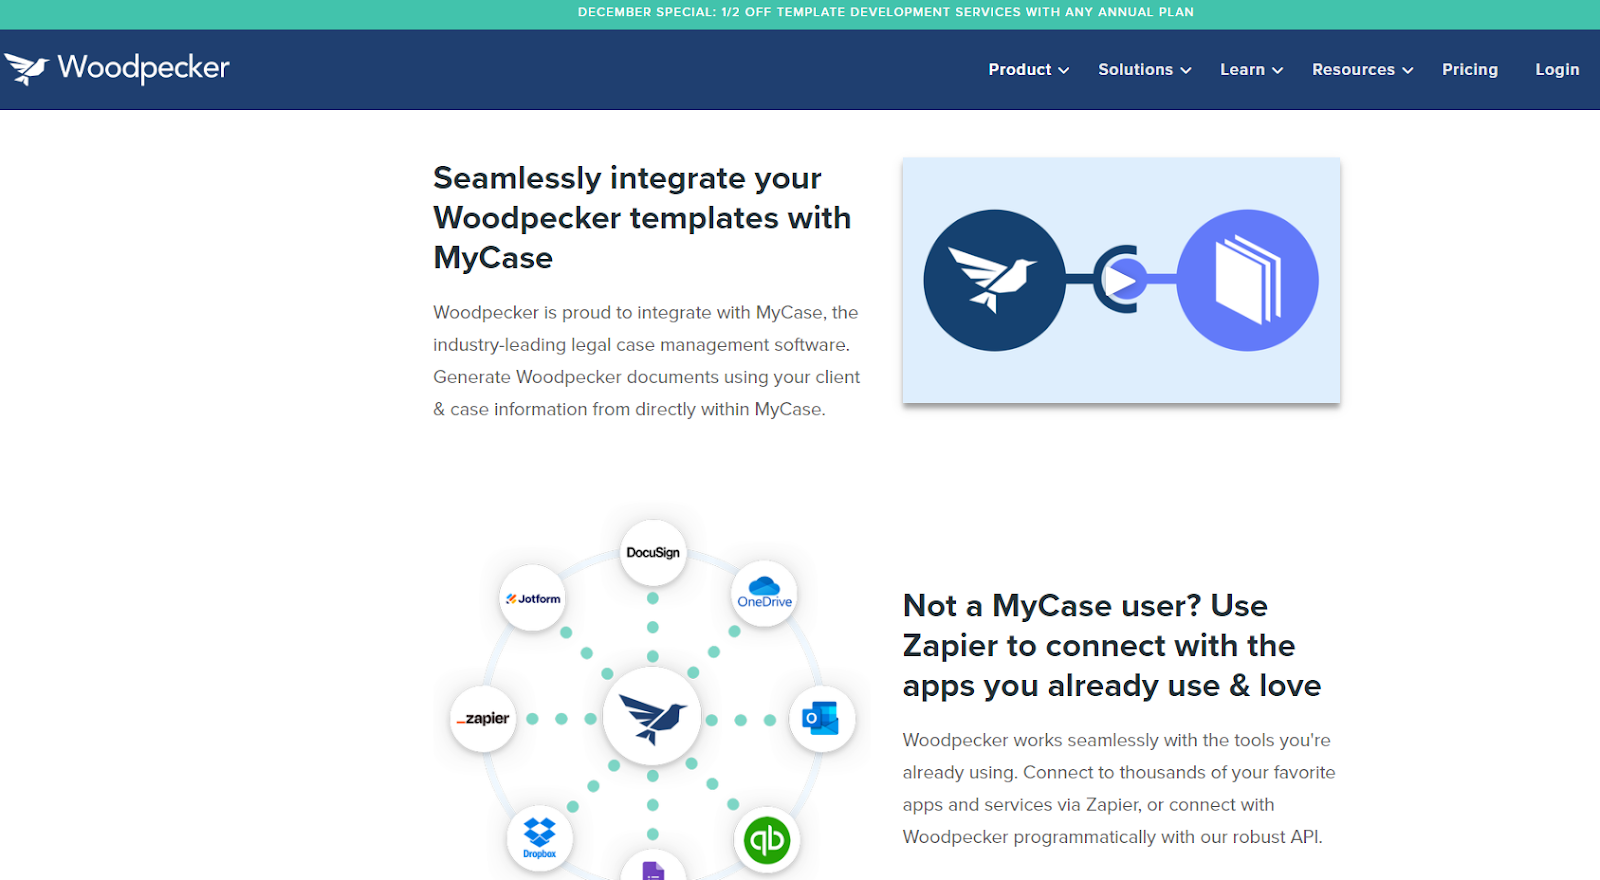Screen dimensions: 1600x880
Task: Go to the Pricing page
Action: [1470, 69]
